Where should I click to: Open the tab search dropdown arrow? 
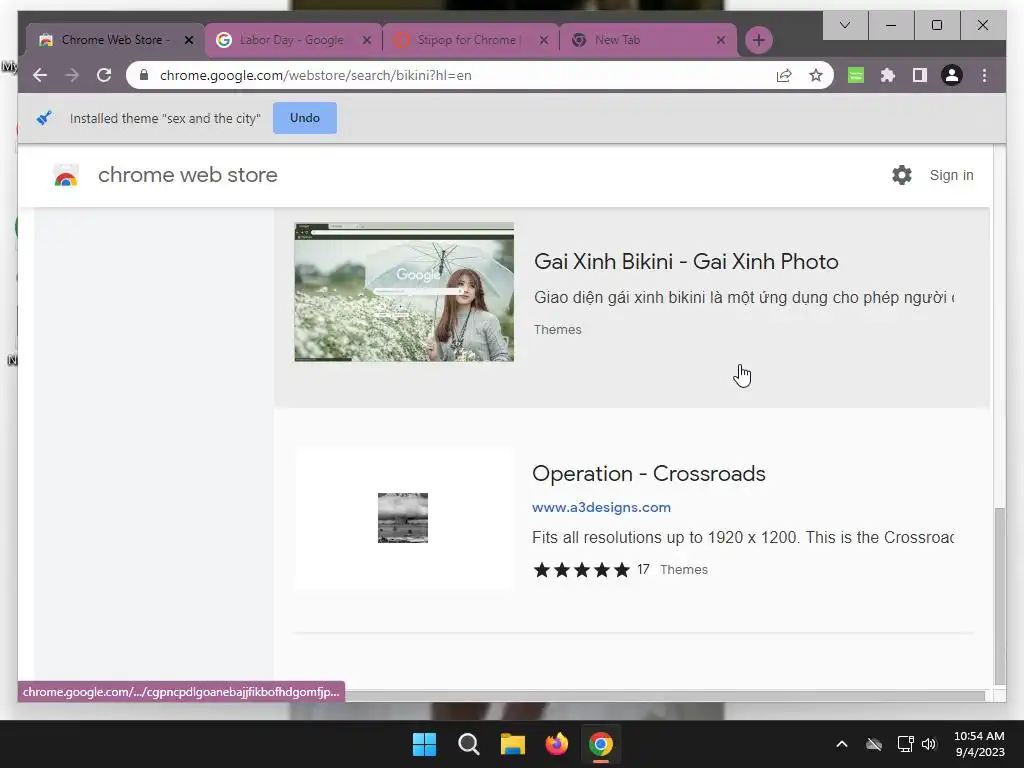tap(845, 25)
